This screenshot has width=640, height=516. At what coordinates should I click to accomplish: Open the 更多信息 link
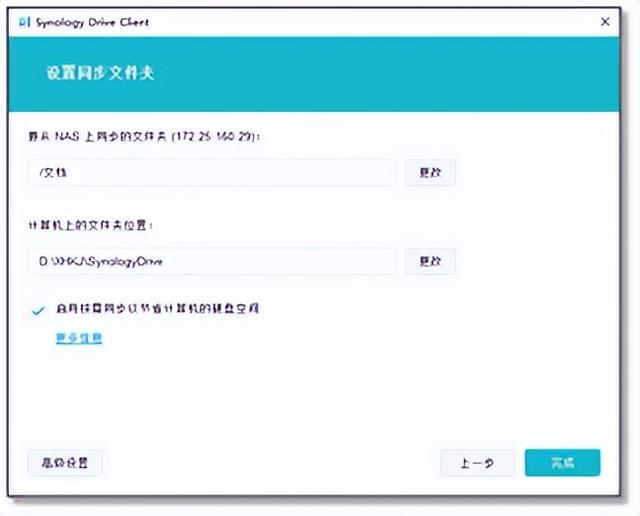(x=79, y=338)
